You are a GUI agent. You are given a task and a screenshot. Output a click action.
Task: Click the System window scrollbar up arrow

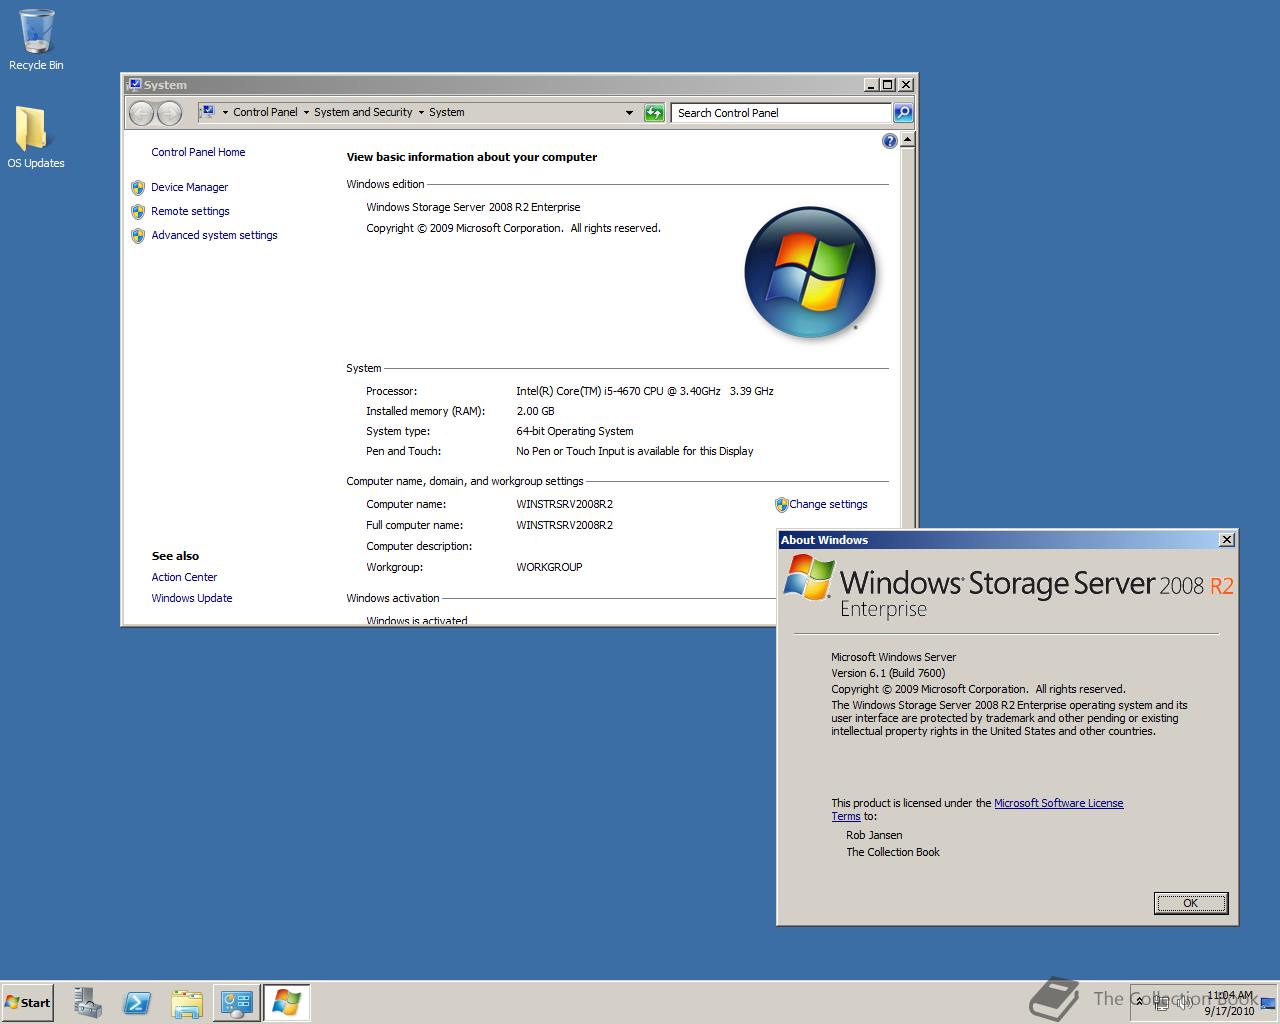pyautogui.click(x=907, y=141)
